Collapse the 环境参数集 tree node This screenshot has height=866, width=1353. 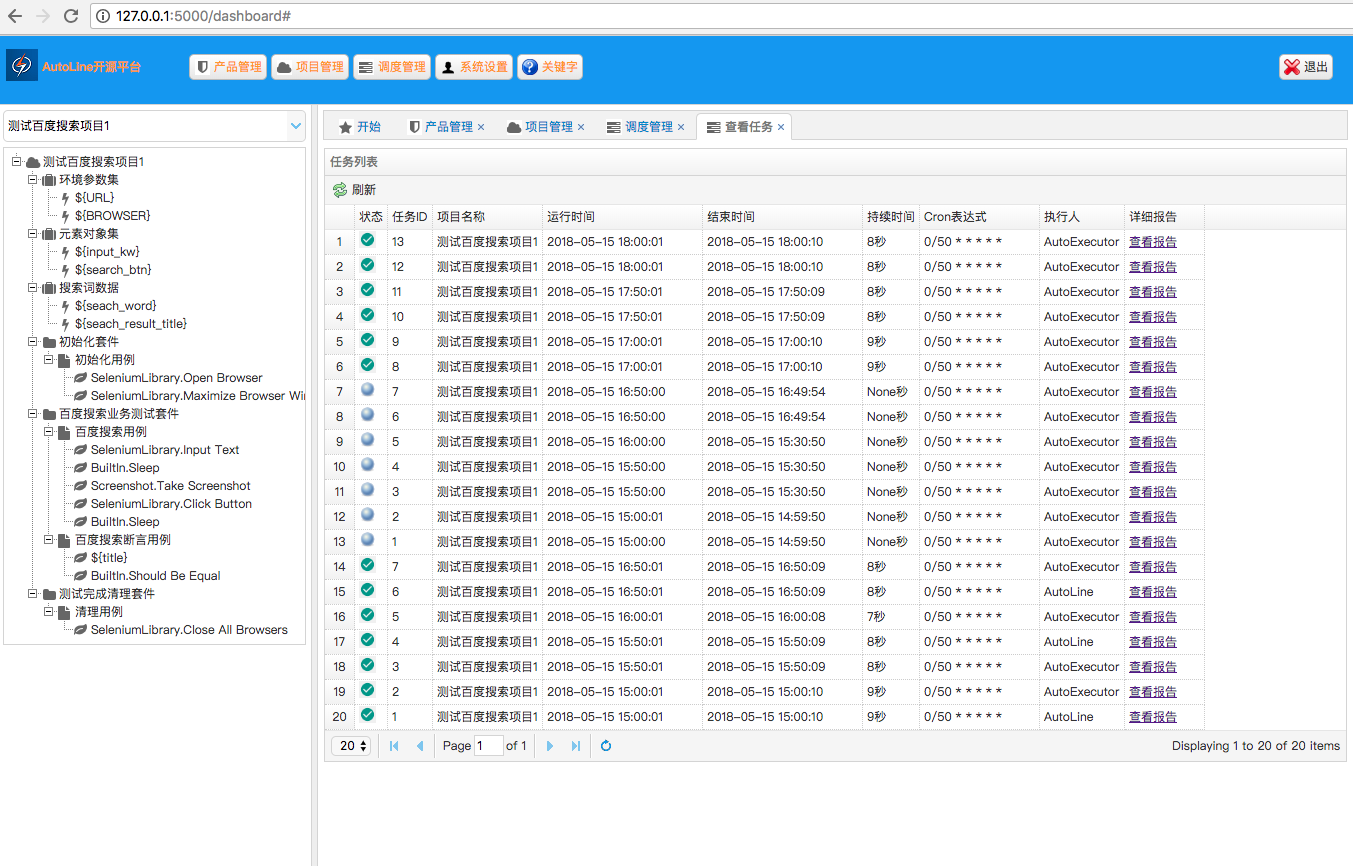click(x=33, y=180)
